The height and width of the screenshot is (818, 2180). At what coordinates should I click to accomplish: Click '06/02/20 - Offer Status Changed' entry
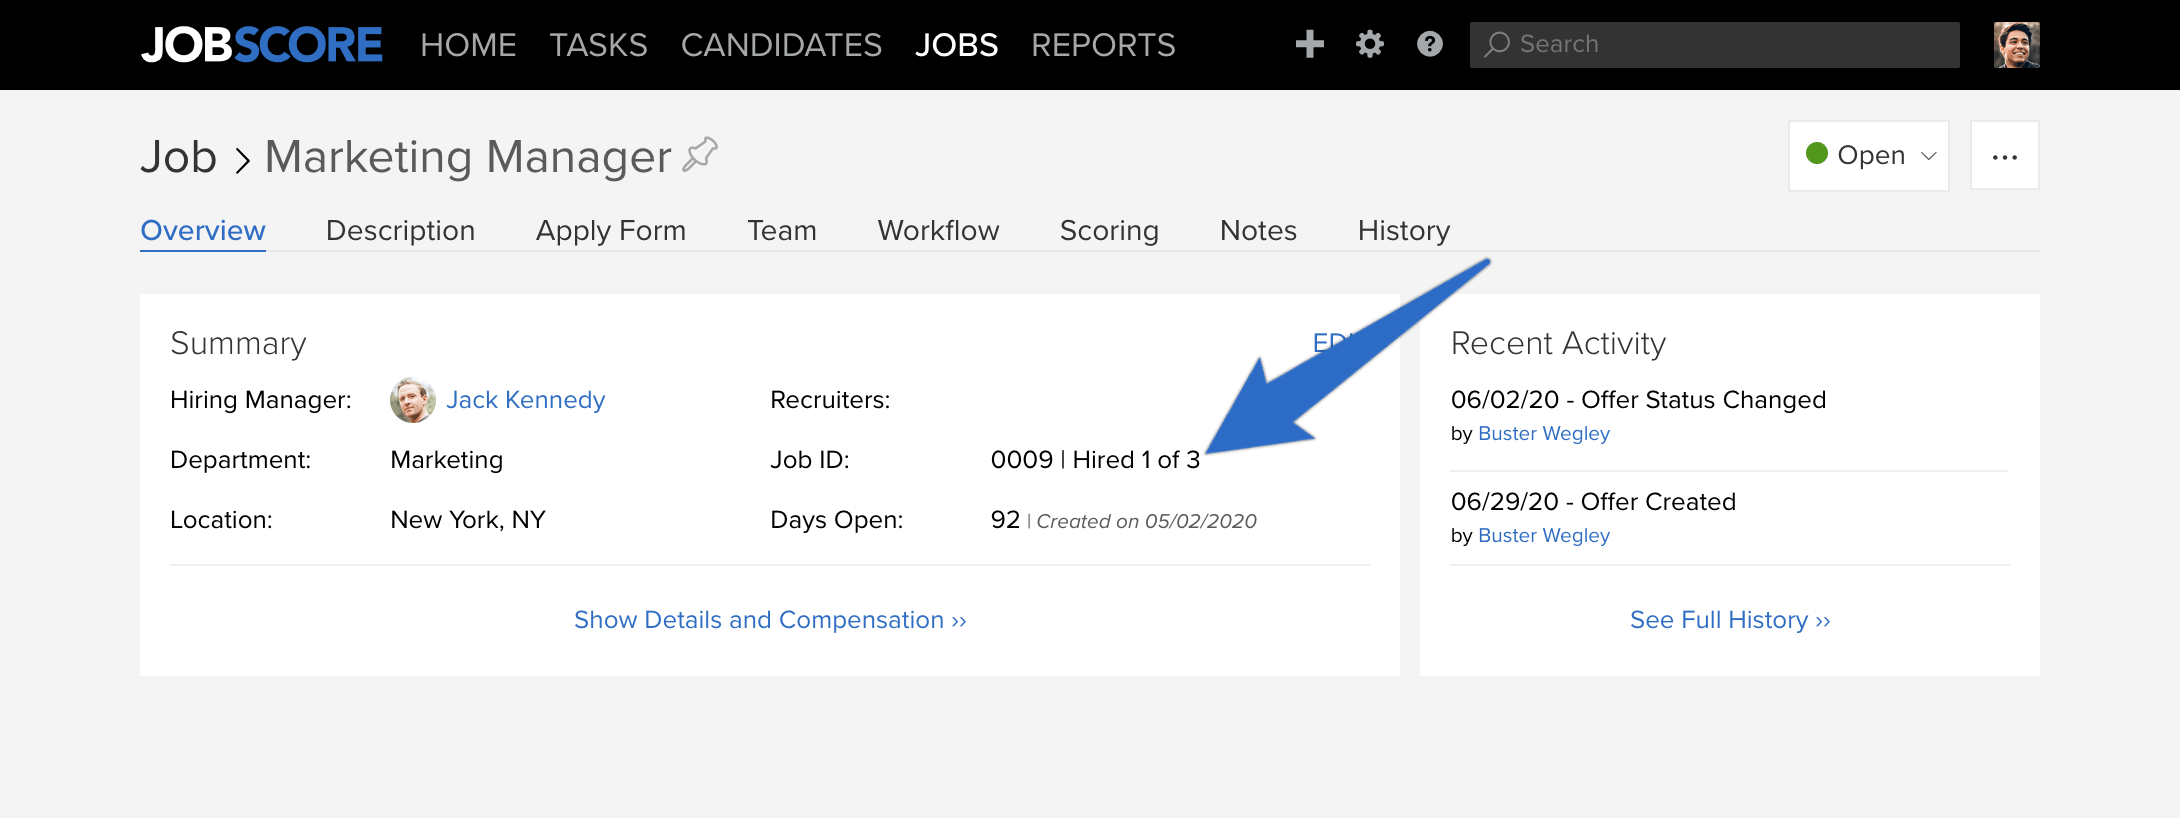tap(1638, 400)
